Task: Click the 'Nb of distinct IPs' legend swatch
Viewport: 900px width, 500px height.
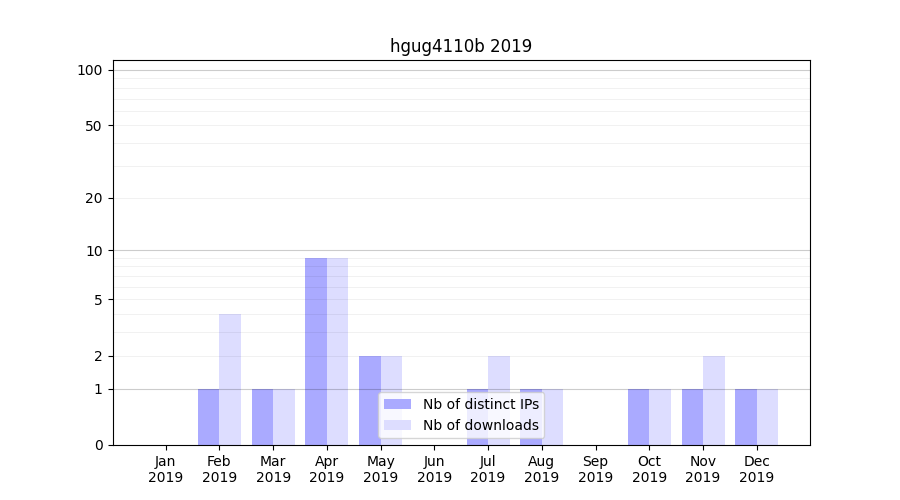Action: (397, 404)
